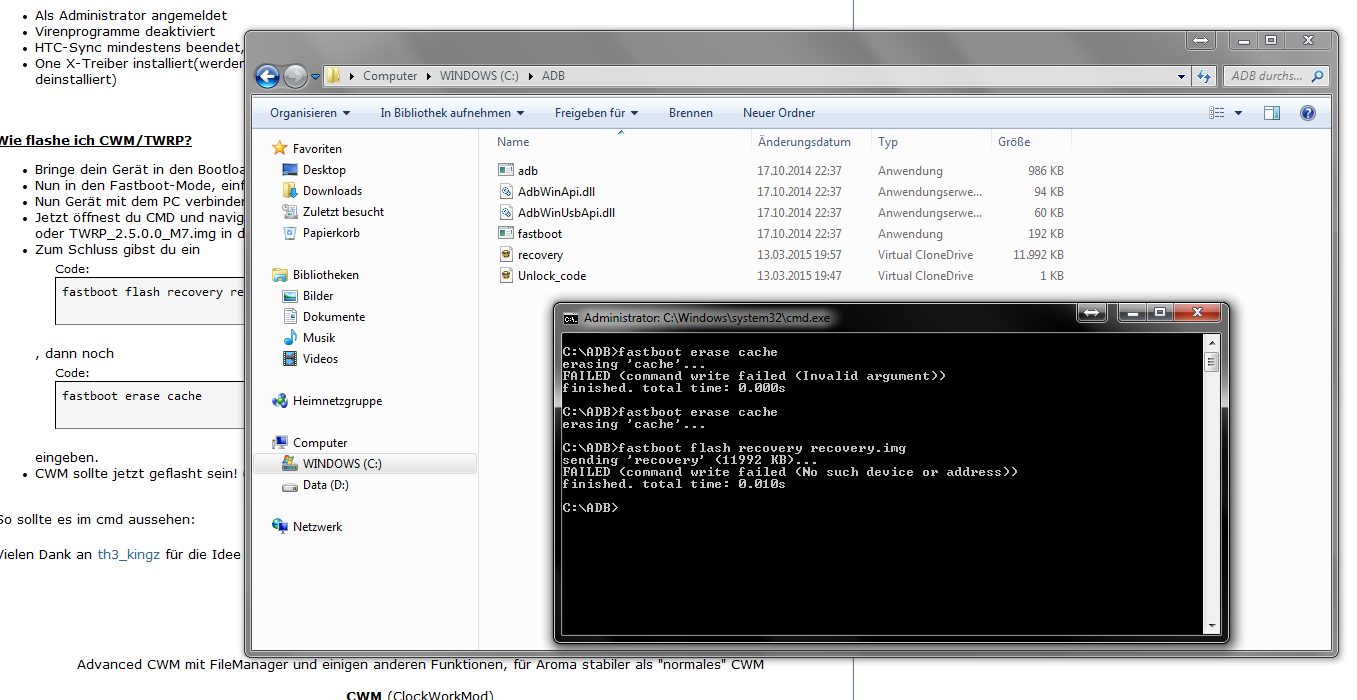Select Bibliotheken in the navigation pane
The width and height of the screenshot is (1357, 700).
tap(325, 275)
